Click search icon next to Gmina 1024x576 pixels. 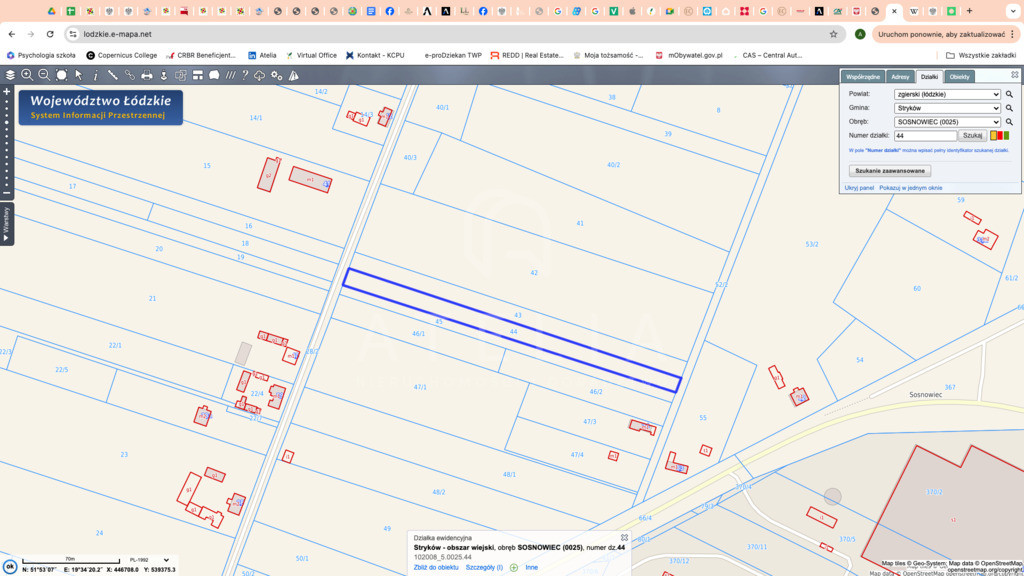1009,108
